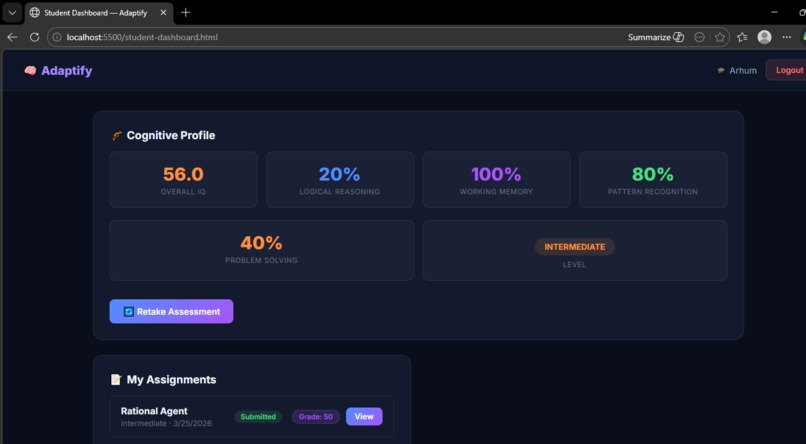This screenshot has width=806, height=444.
Task: Click the Rational Agent assignment title
Action: pos(154,411)
